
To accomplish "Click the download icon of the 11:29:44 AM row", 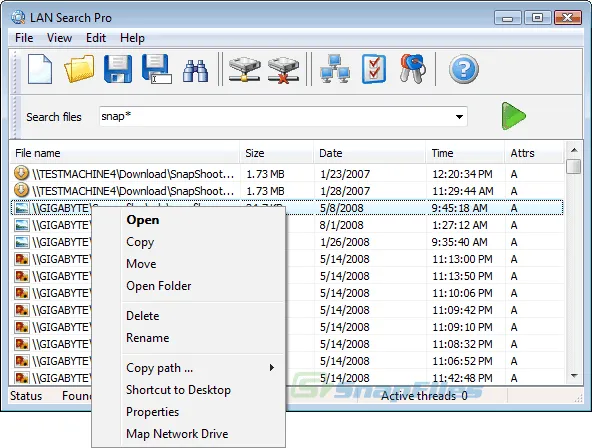I will (x=21, y=190).
